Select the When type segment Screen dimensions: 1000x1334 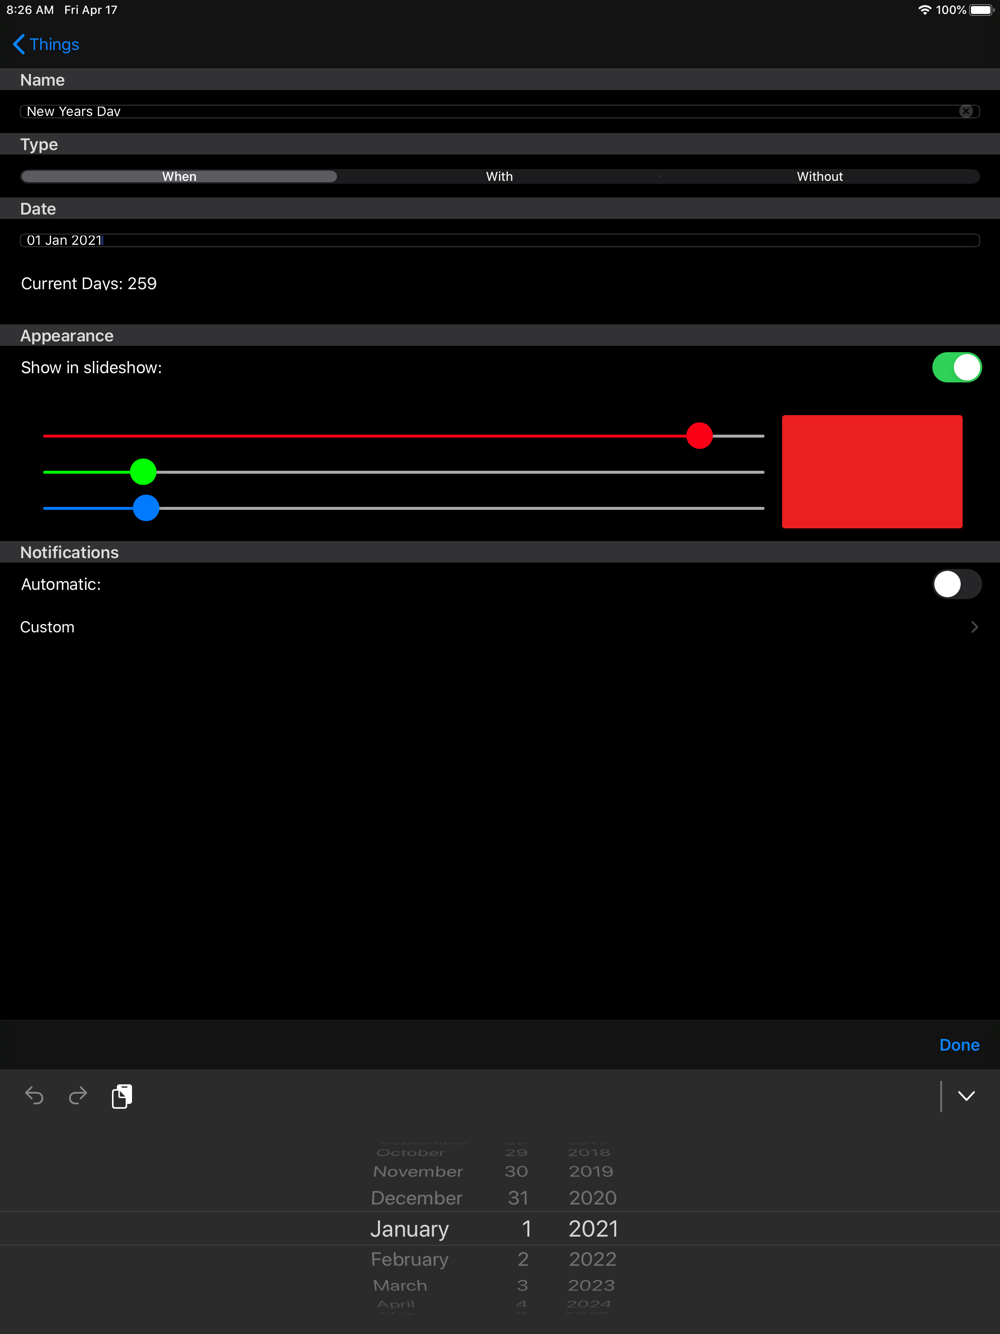(x=179, y=176)
